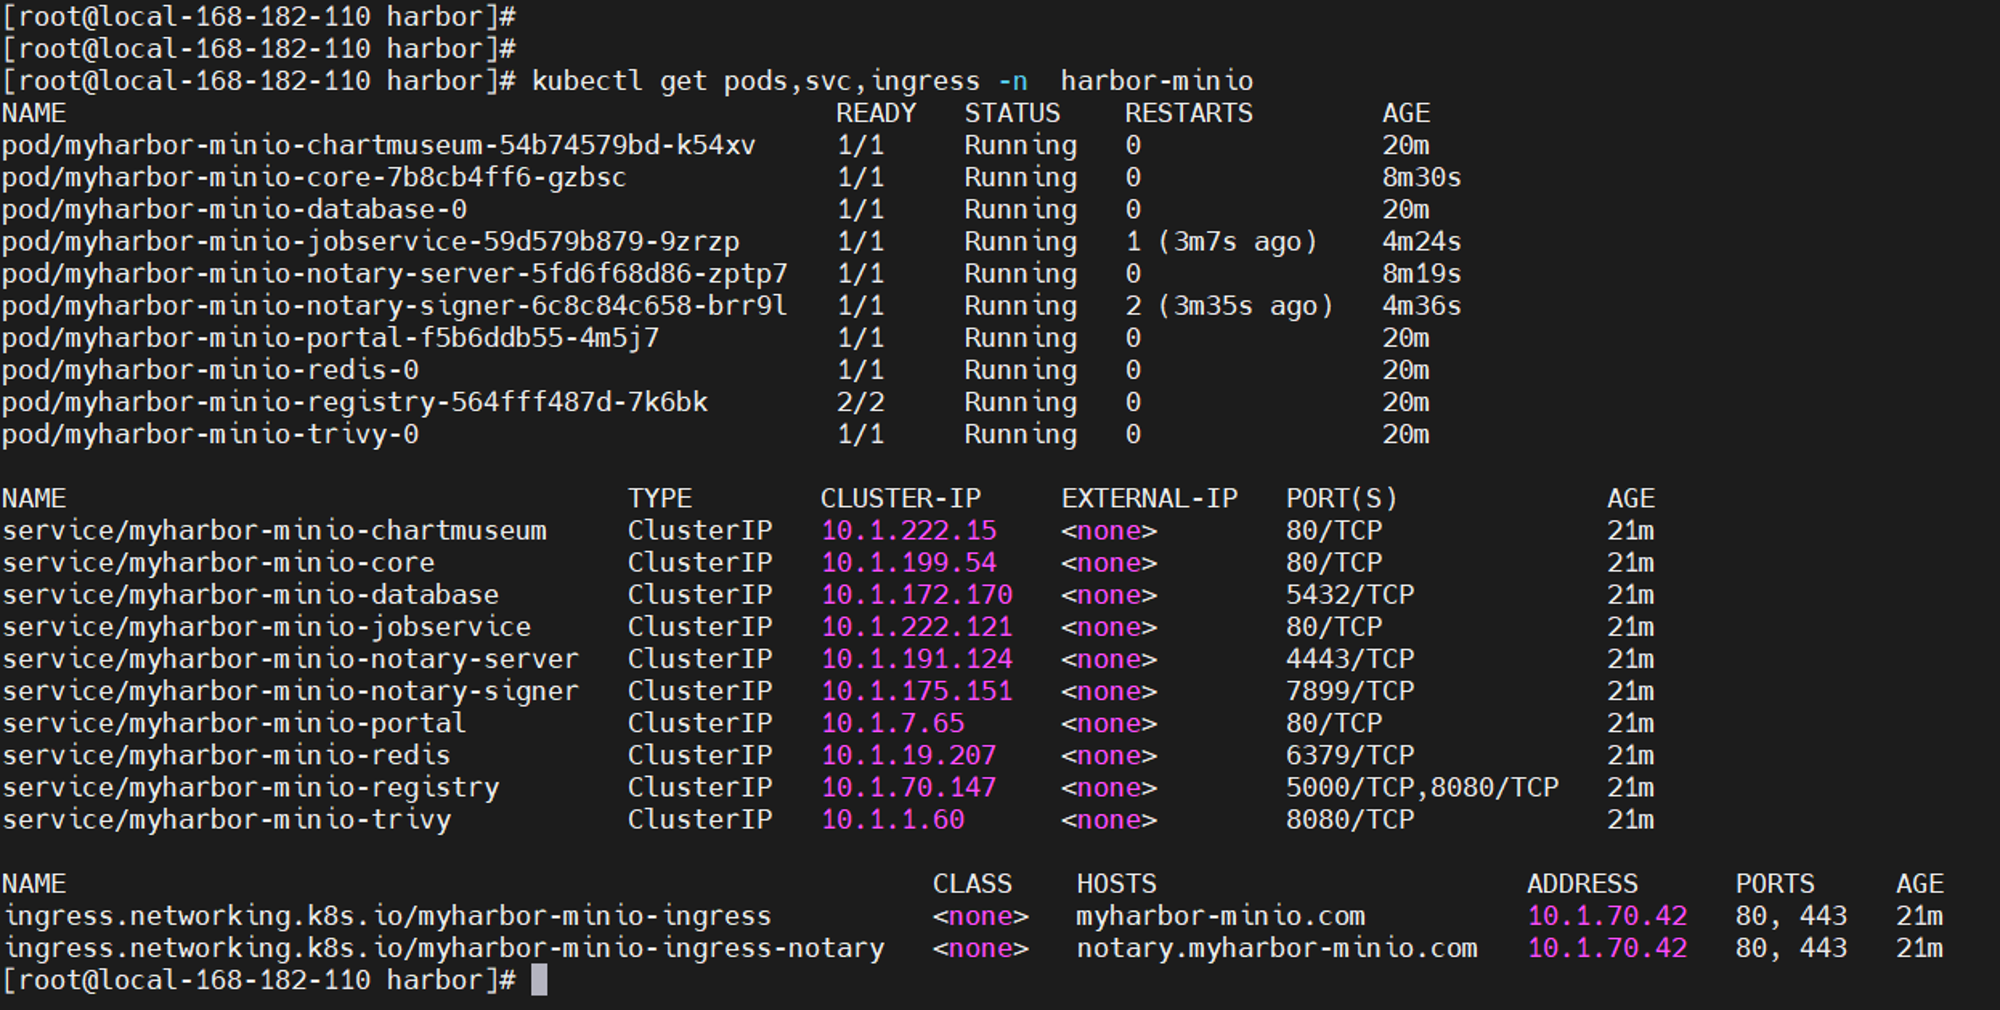
Task: Select pod/myharbor-minio-core-7b8cb4ff6-gzbsc name
Action: coord(314,177)
